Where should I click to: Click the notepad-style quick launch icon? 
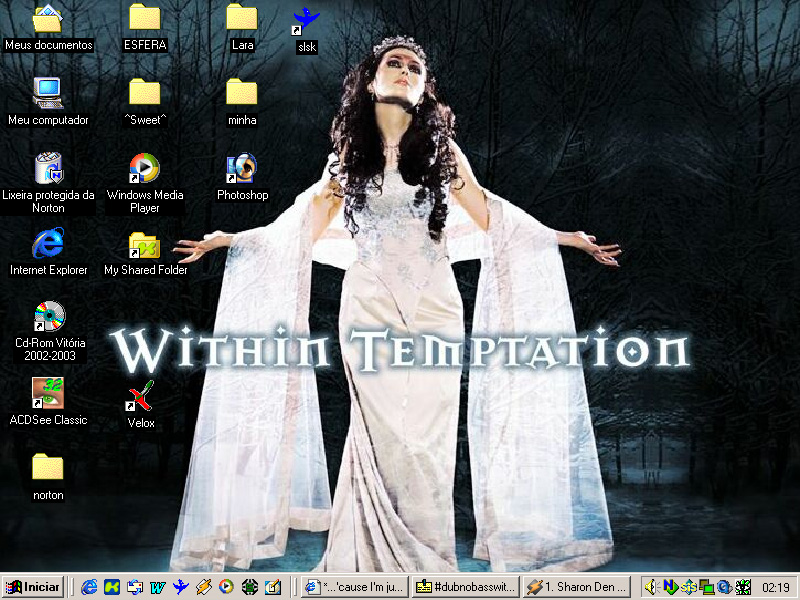(272, 587)
